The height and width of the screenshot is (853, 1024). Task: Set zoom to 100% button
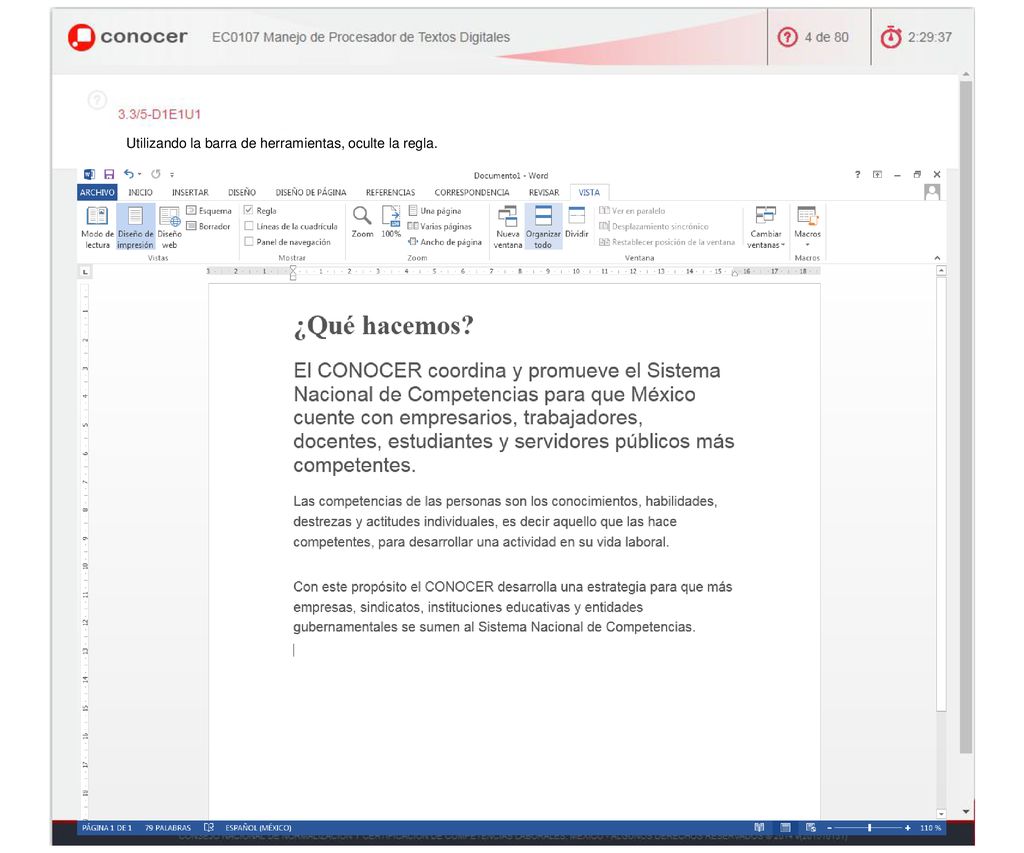tap(391, 221)
